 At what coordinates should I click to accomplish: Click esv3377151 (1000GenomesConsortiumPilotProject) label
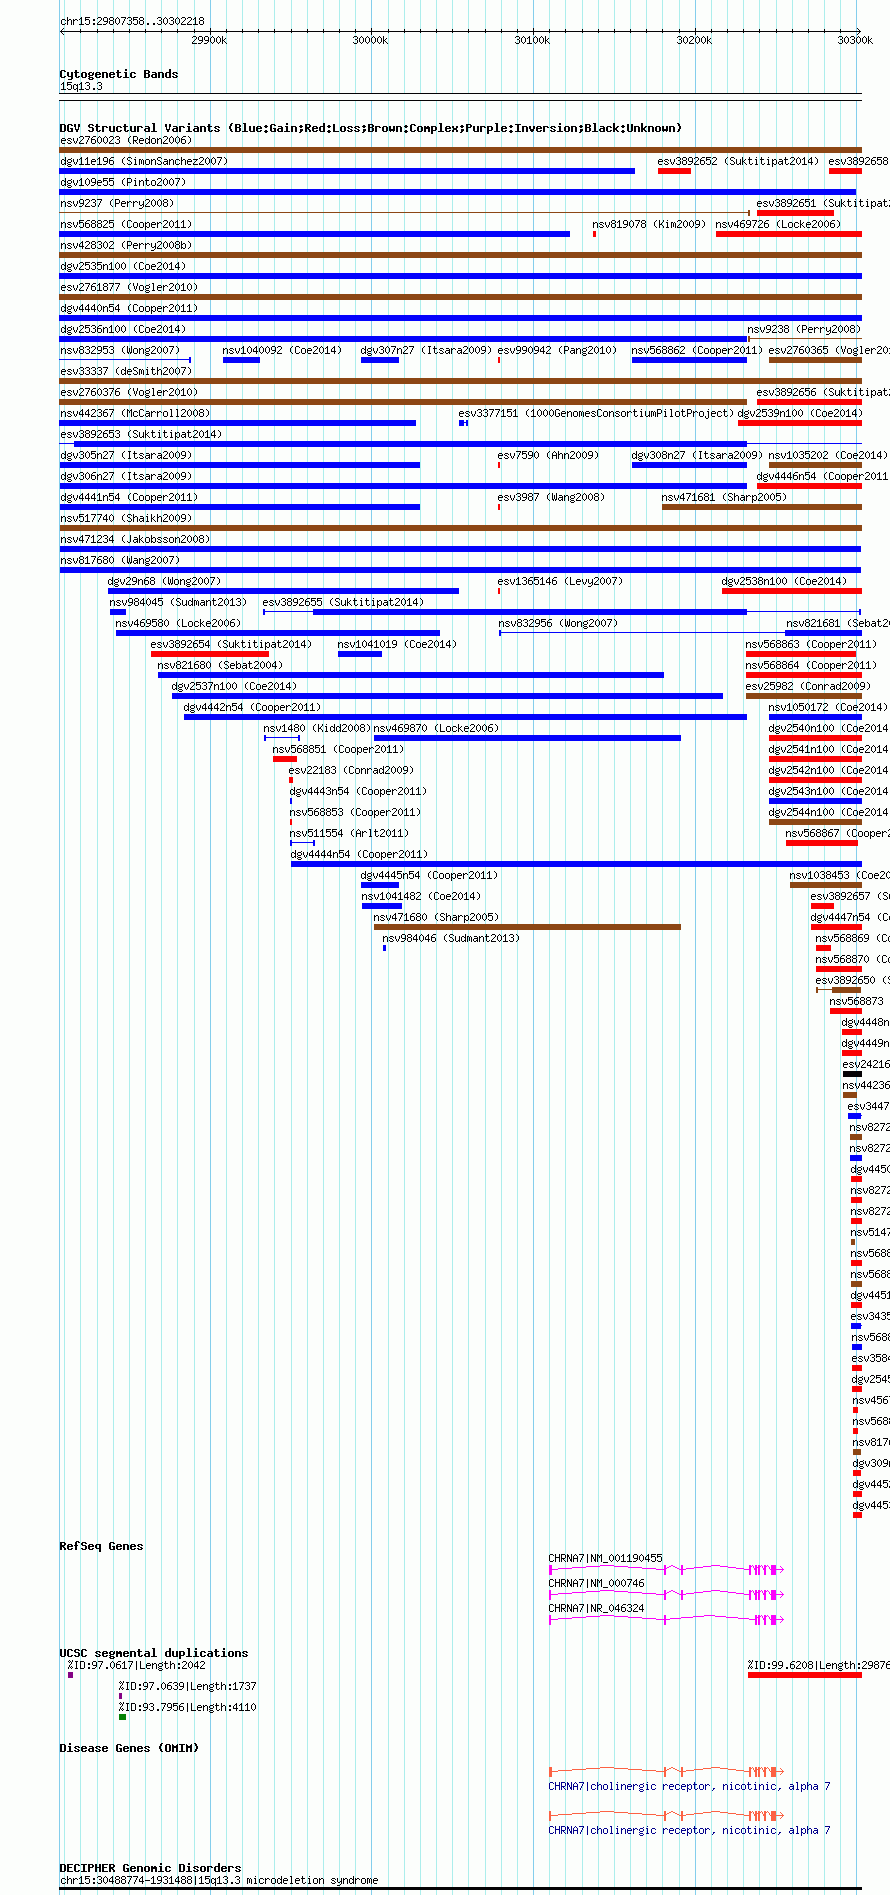(x=596, y=413)
